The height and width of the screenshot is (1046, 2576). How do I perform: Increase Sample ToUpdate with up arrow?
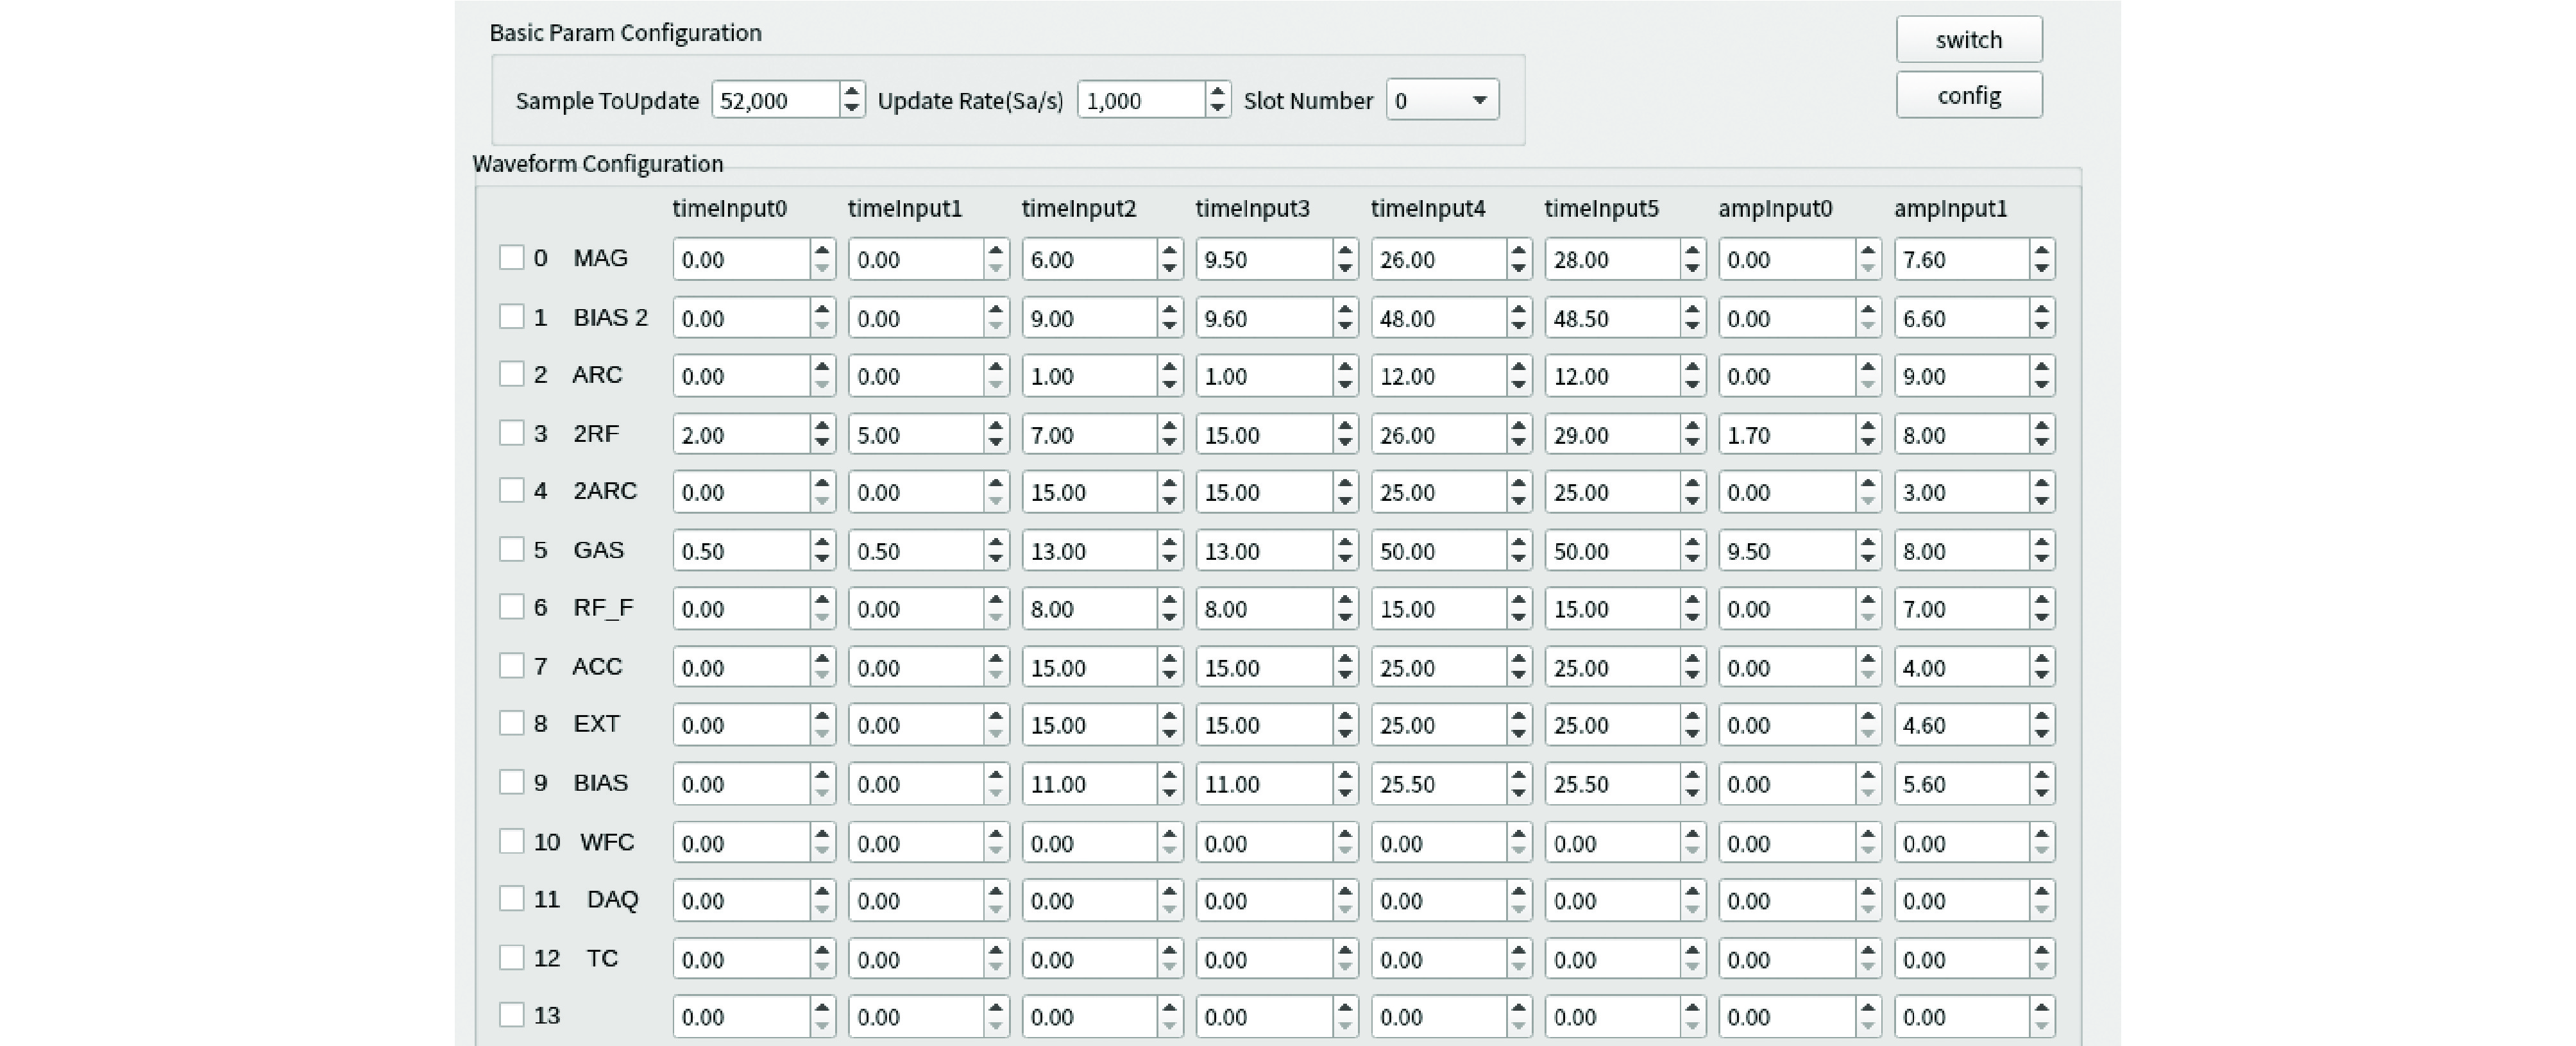(851, 91)
